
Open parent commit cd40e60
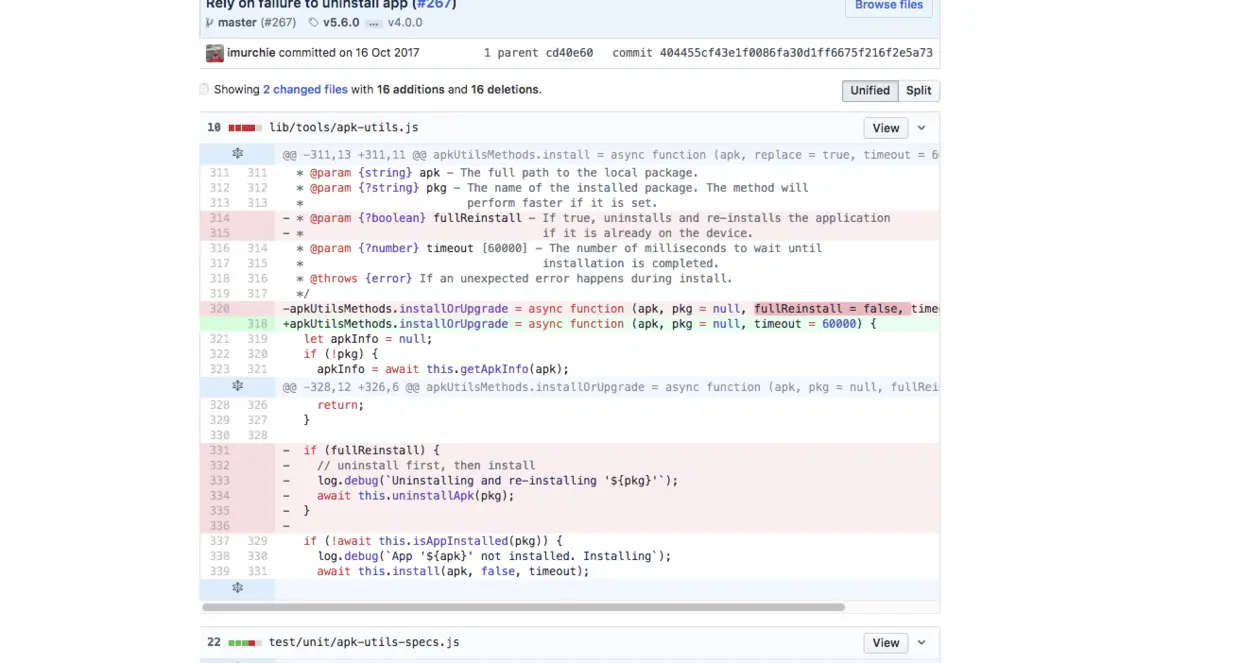pyautogui.click(x=569, y=53)
